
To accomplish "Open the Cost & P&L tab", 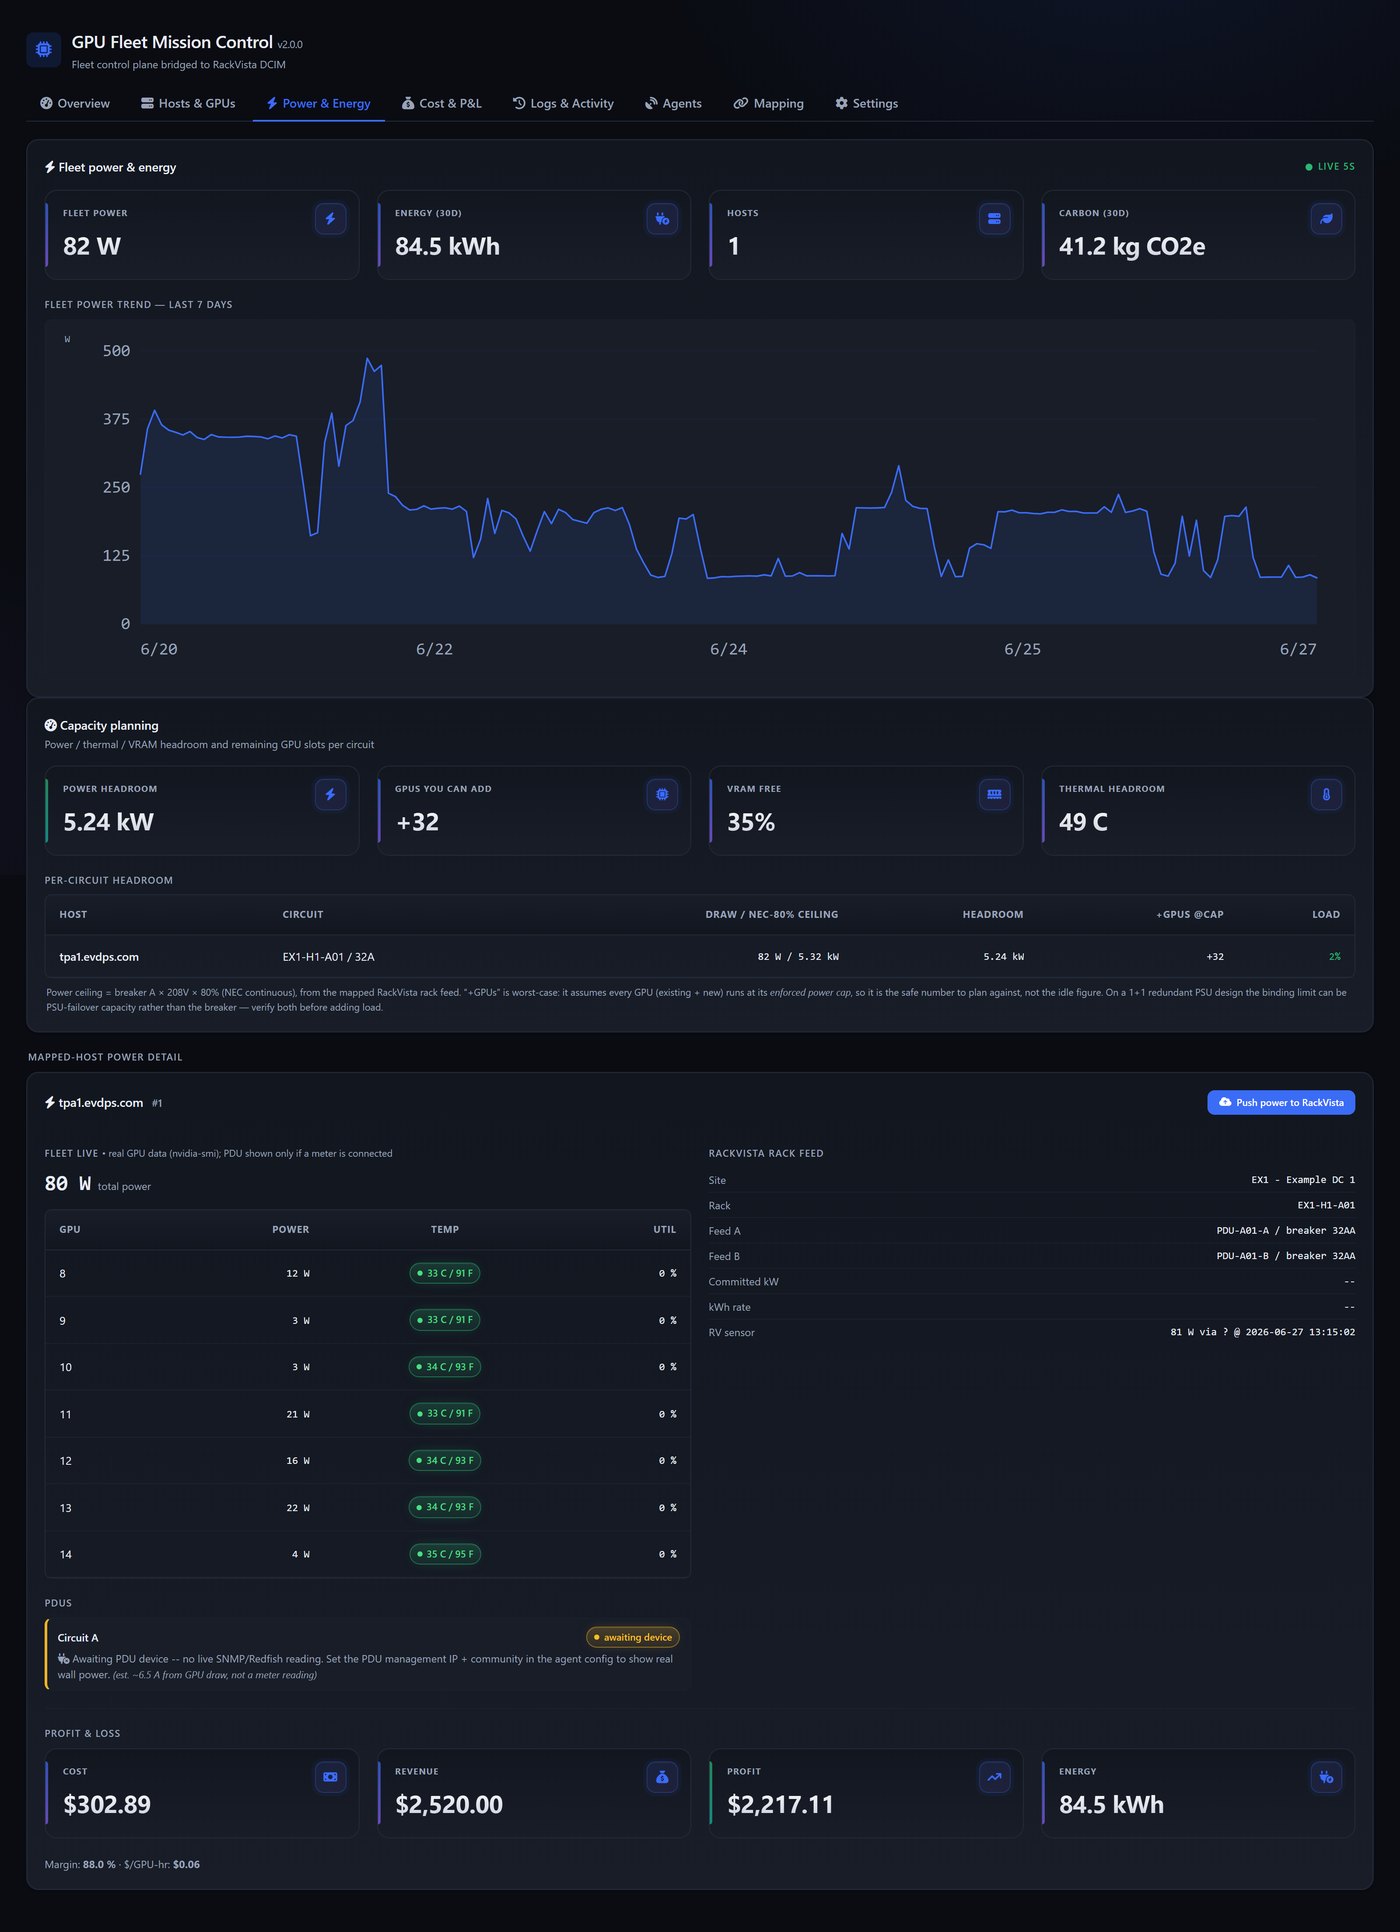I will [441, 103].
